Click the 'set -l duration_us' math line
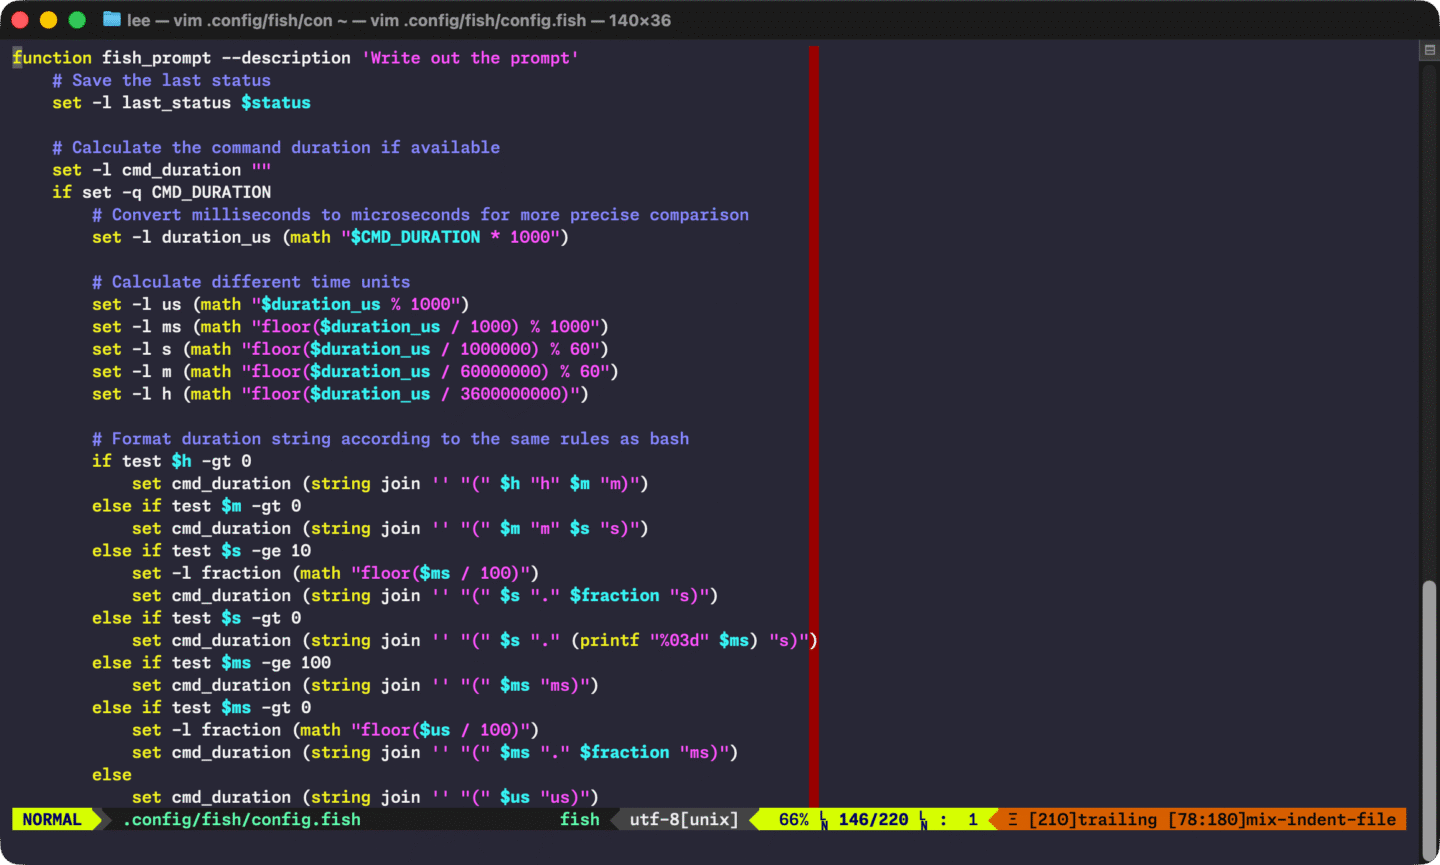Image resolution: width=1440 pixels, height=865 pixels. (x=330, y=237)
